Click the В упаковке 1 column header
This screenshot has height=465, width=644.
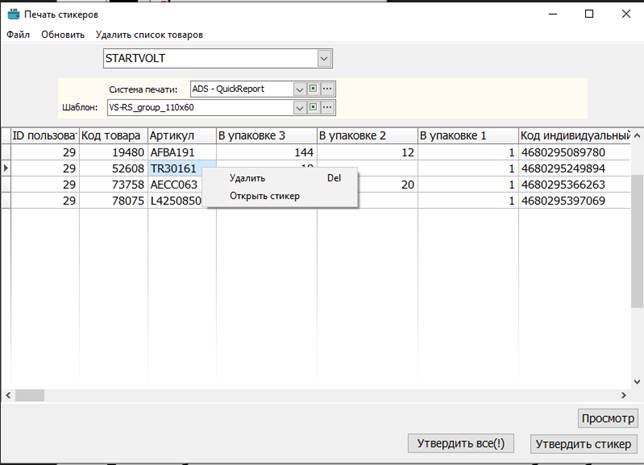point(468,136)
